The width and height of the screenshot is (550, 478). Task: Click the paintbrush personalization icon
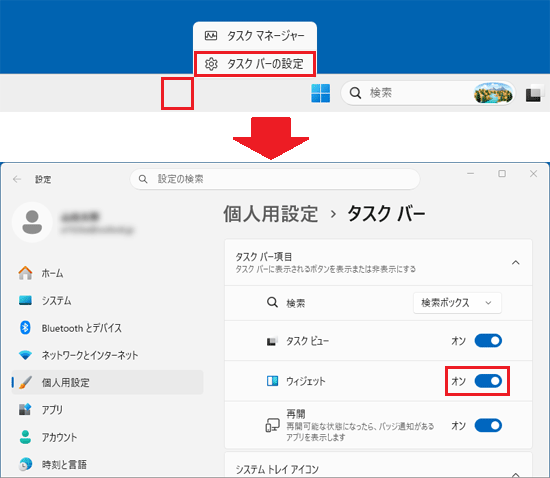[x=25, y=382]
